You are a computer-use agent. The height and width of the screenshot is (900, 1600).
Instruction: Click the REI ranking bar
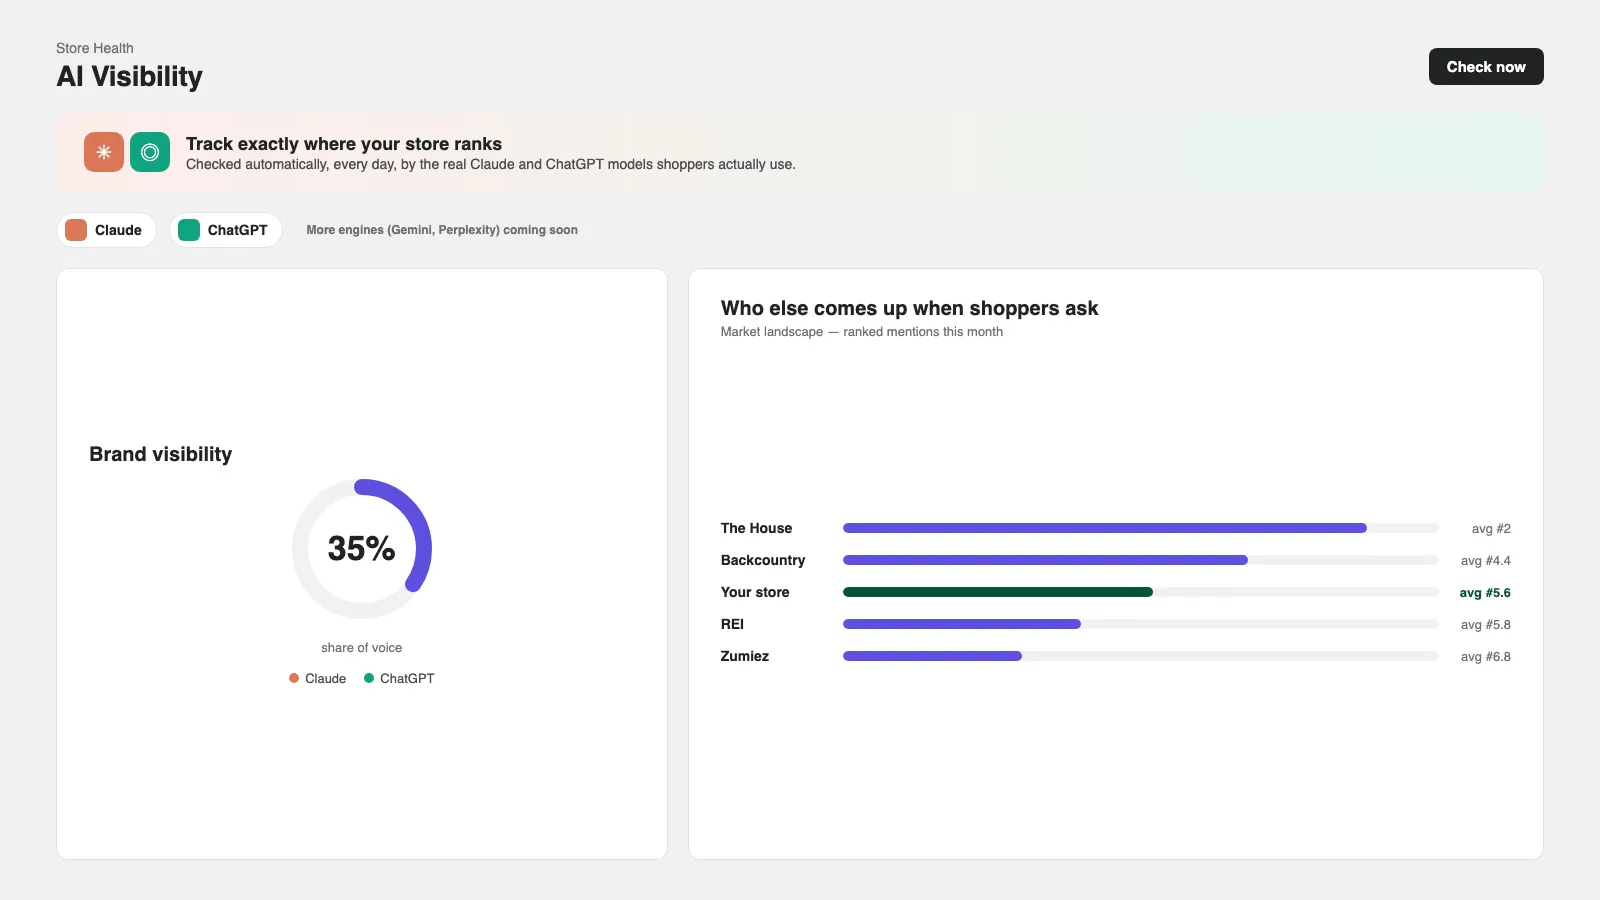click(x=1141, y=624)
